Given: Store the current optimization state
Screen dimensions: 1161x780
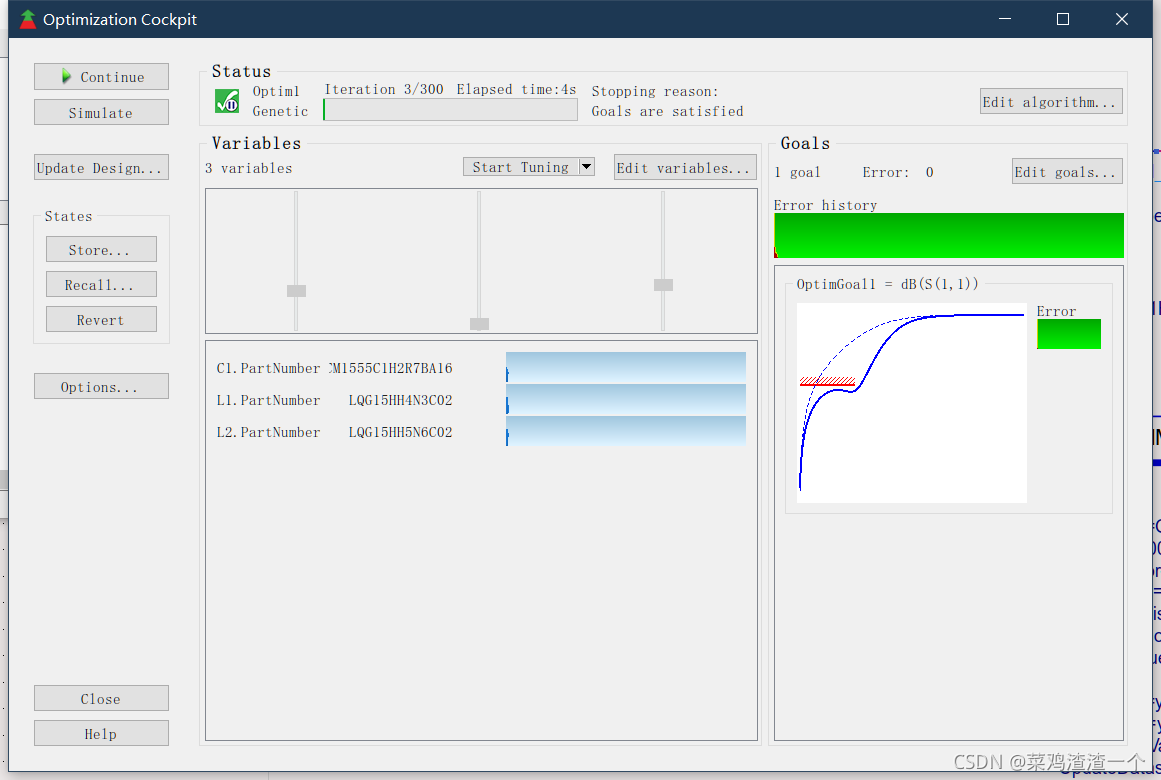Looking at the screenshot, I should [101, 250].
